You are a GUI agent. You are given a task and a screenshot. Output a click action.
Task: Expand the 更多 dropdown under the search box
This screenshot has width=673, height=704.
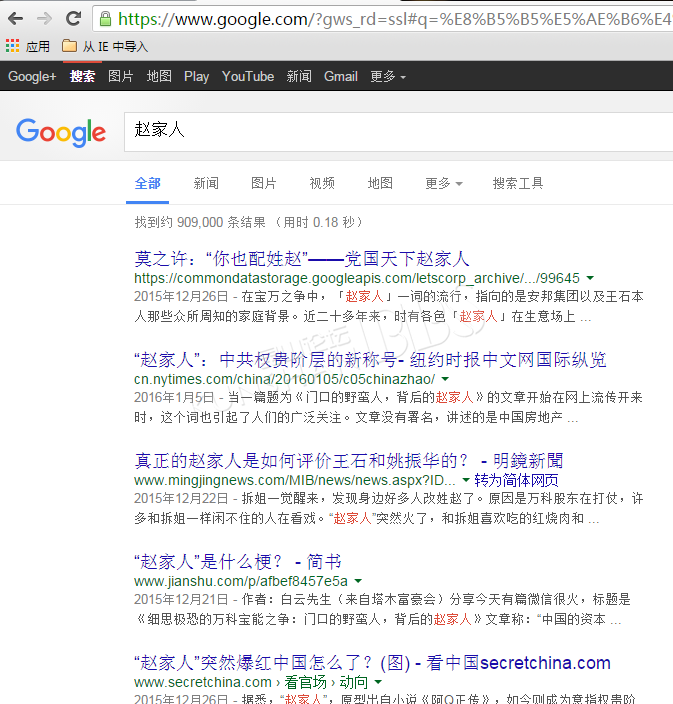coord(444,183)
